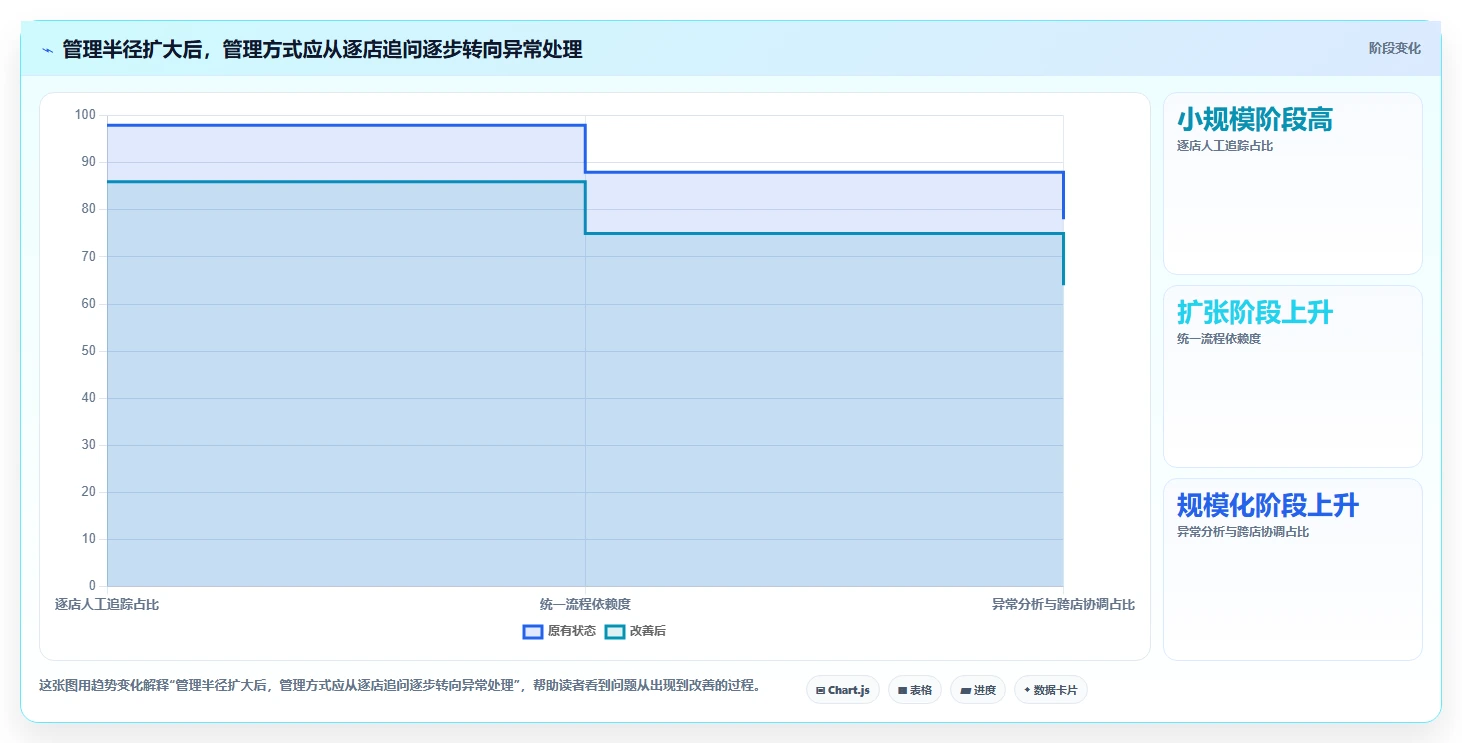
Task: Click the 逐店人工追踪占比 subtitle in first card
Action: (x=1225, y=146)
